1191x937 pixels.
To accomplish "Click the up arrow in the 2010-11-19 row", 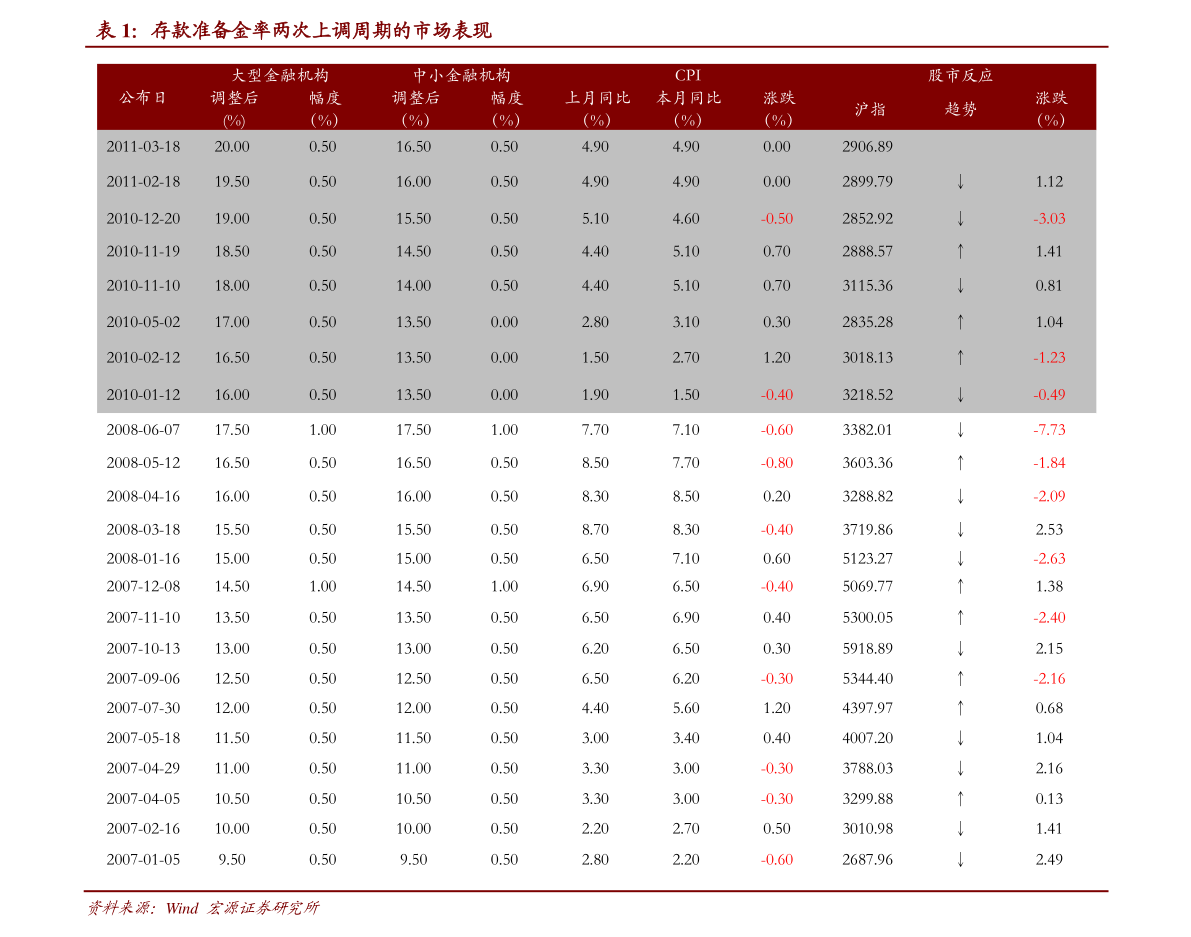I will 960,251.
